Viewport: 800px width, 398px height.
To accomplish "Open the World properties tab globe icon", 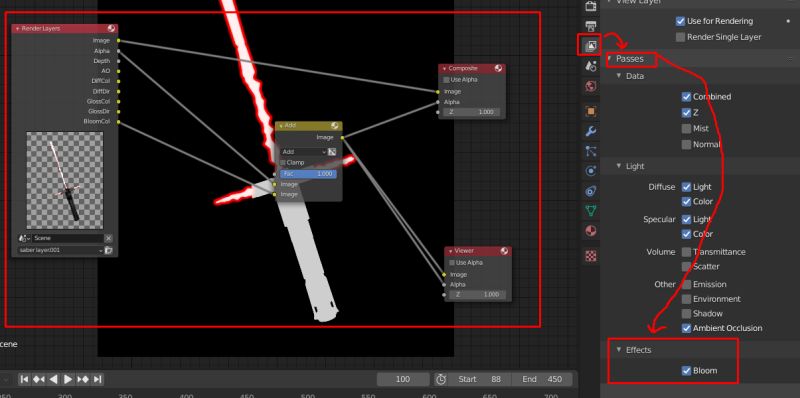I will click(590, 86).
